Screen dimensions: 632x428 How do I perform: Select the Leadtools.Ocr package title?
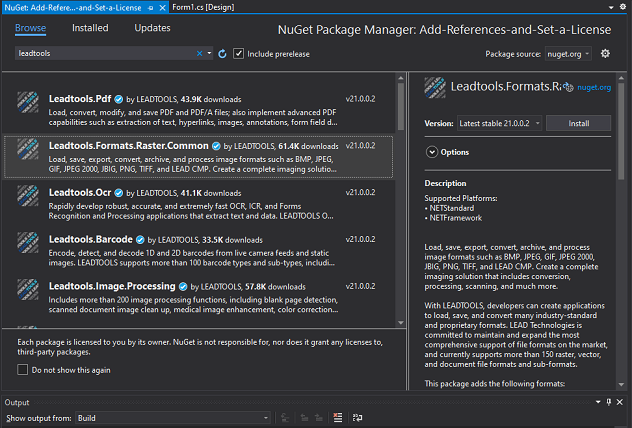[x=80, y=192]
